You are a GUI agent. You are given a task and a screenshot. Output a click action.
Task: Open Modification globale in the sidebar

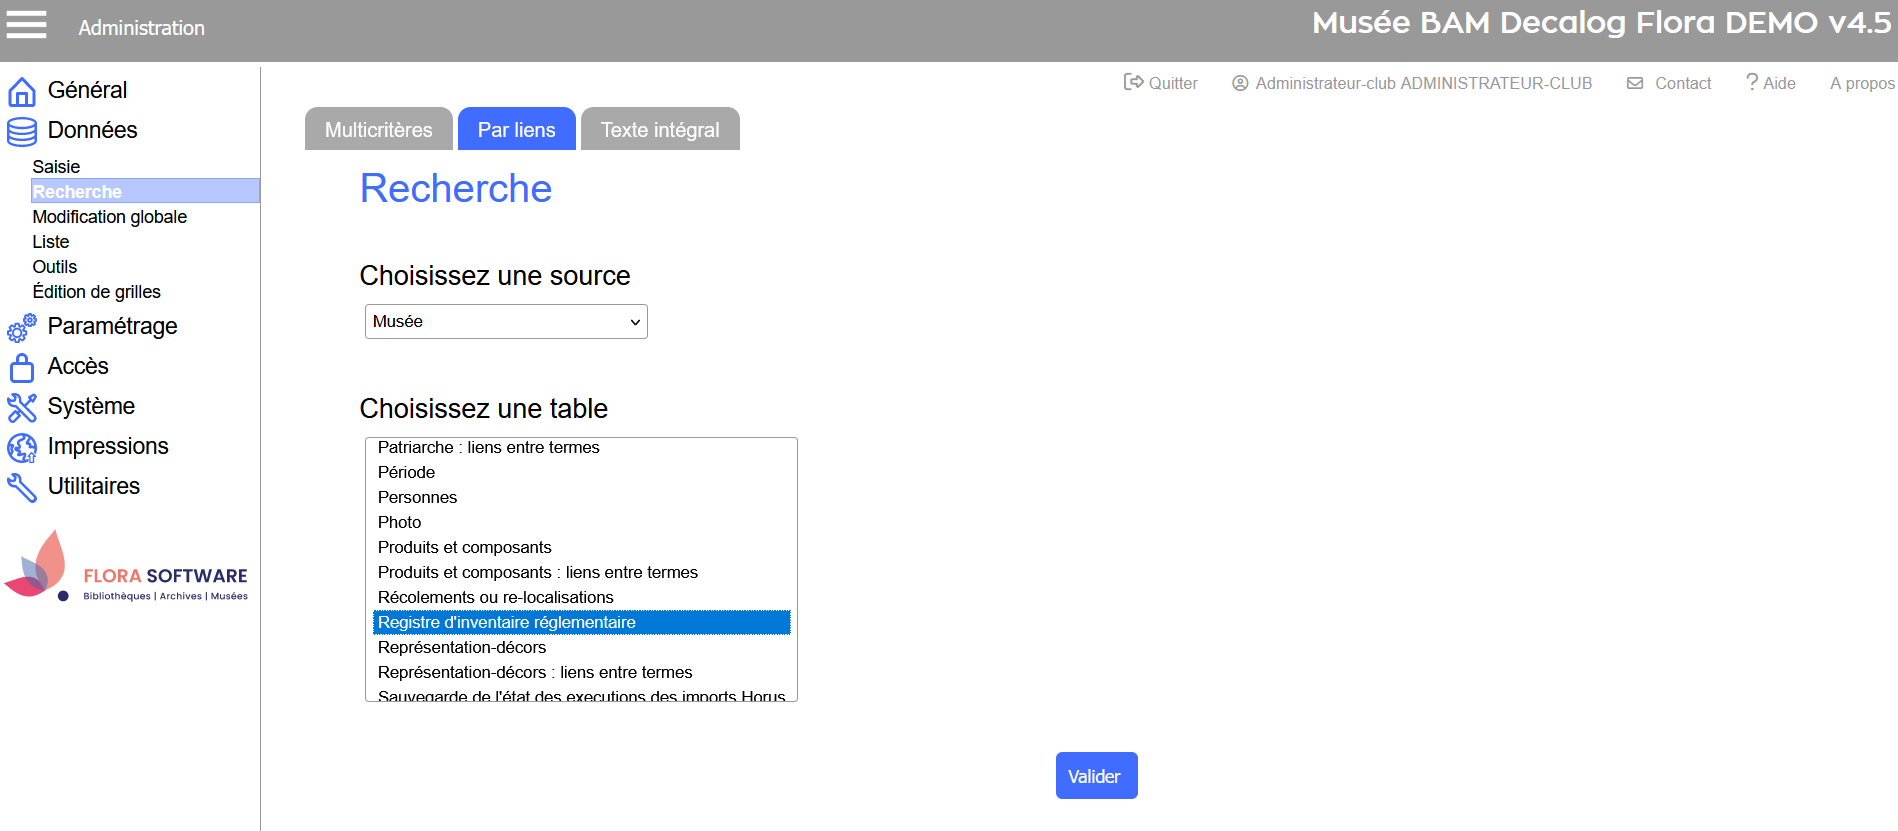[110, 217]
